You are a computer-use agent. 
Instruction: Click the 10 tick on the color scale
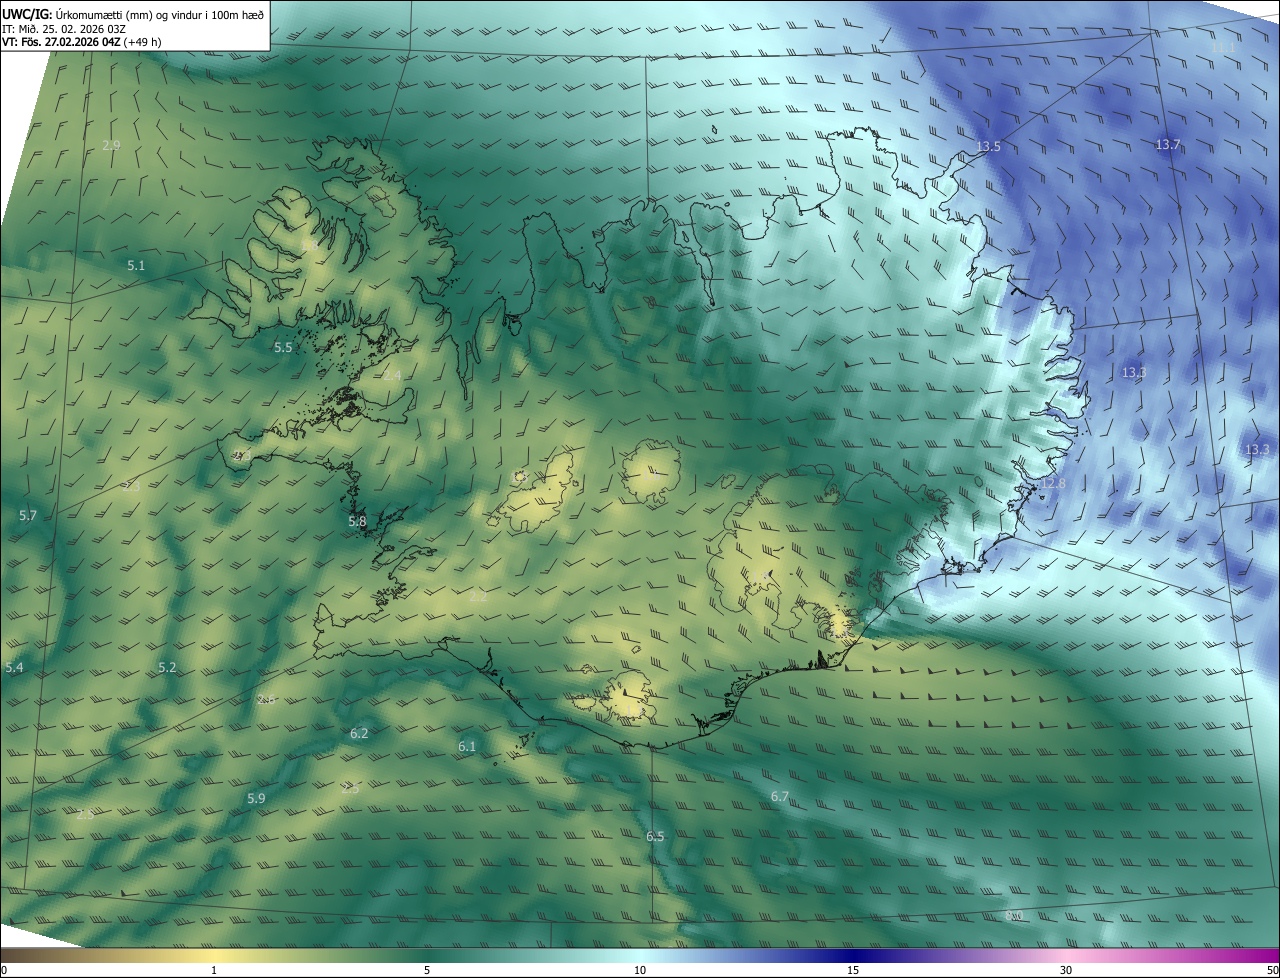click(640, 970)
